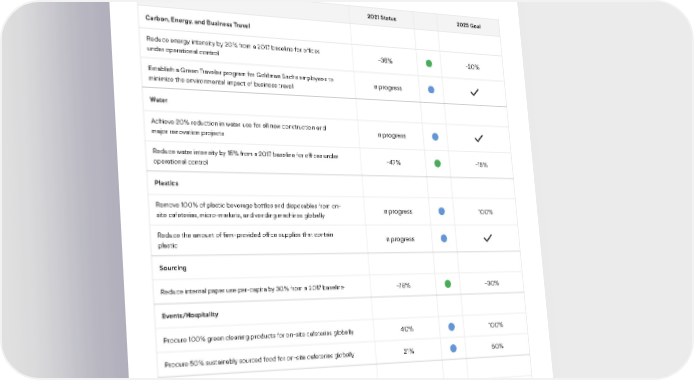This screenshot has width=694, height=380.
Task: Click checkmark in office supplies plastic goal
Action: (x=487, y=238)
